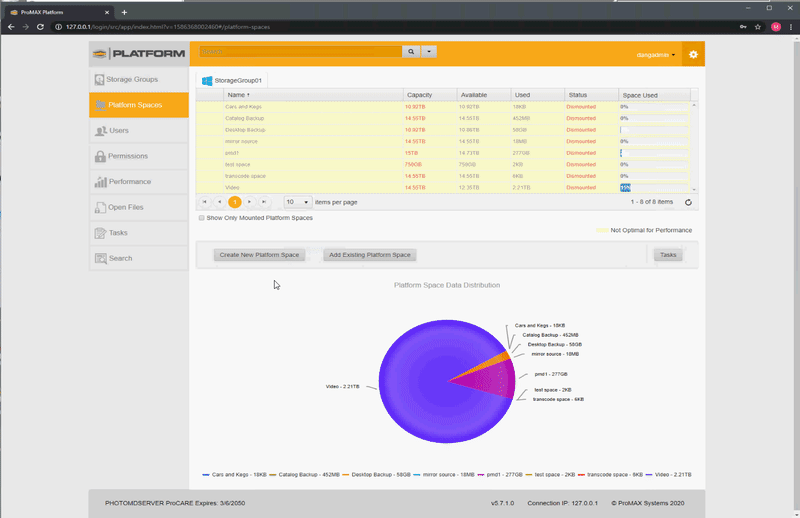Bookmark this page with the star icon
The width and height of the screenshot is (800, 518).
click(x=758, y=27)
